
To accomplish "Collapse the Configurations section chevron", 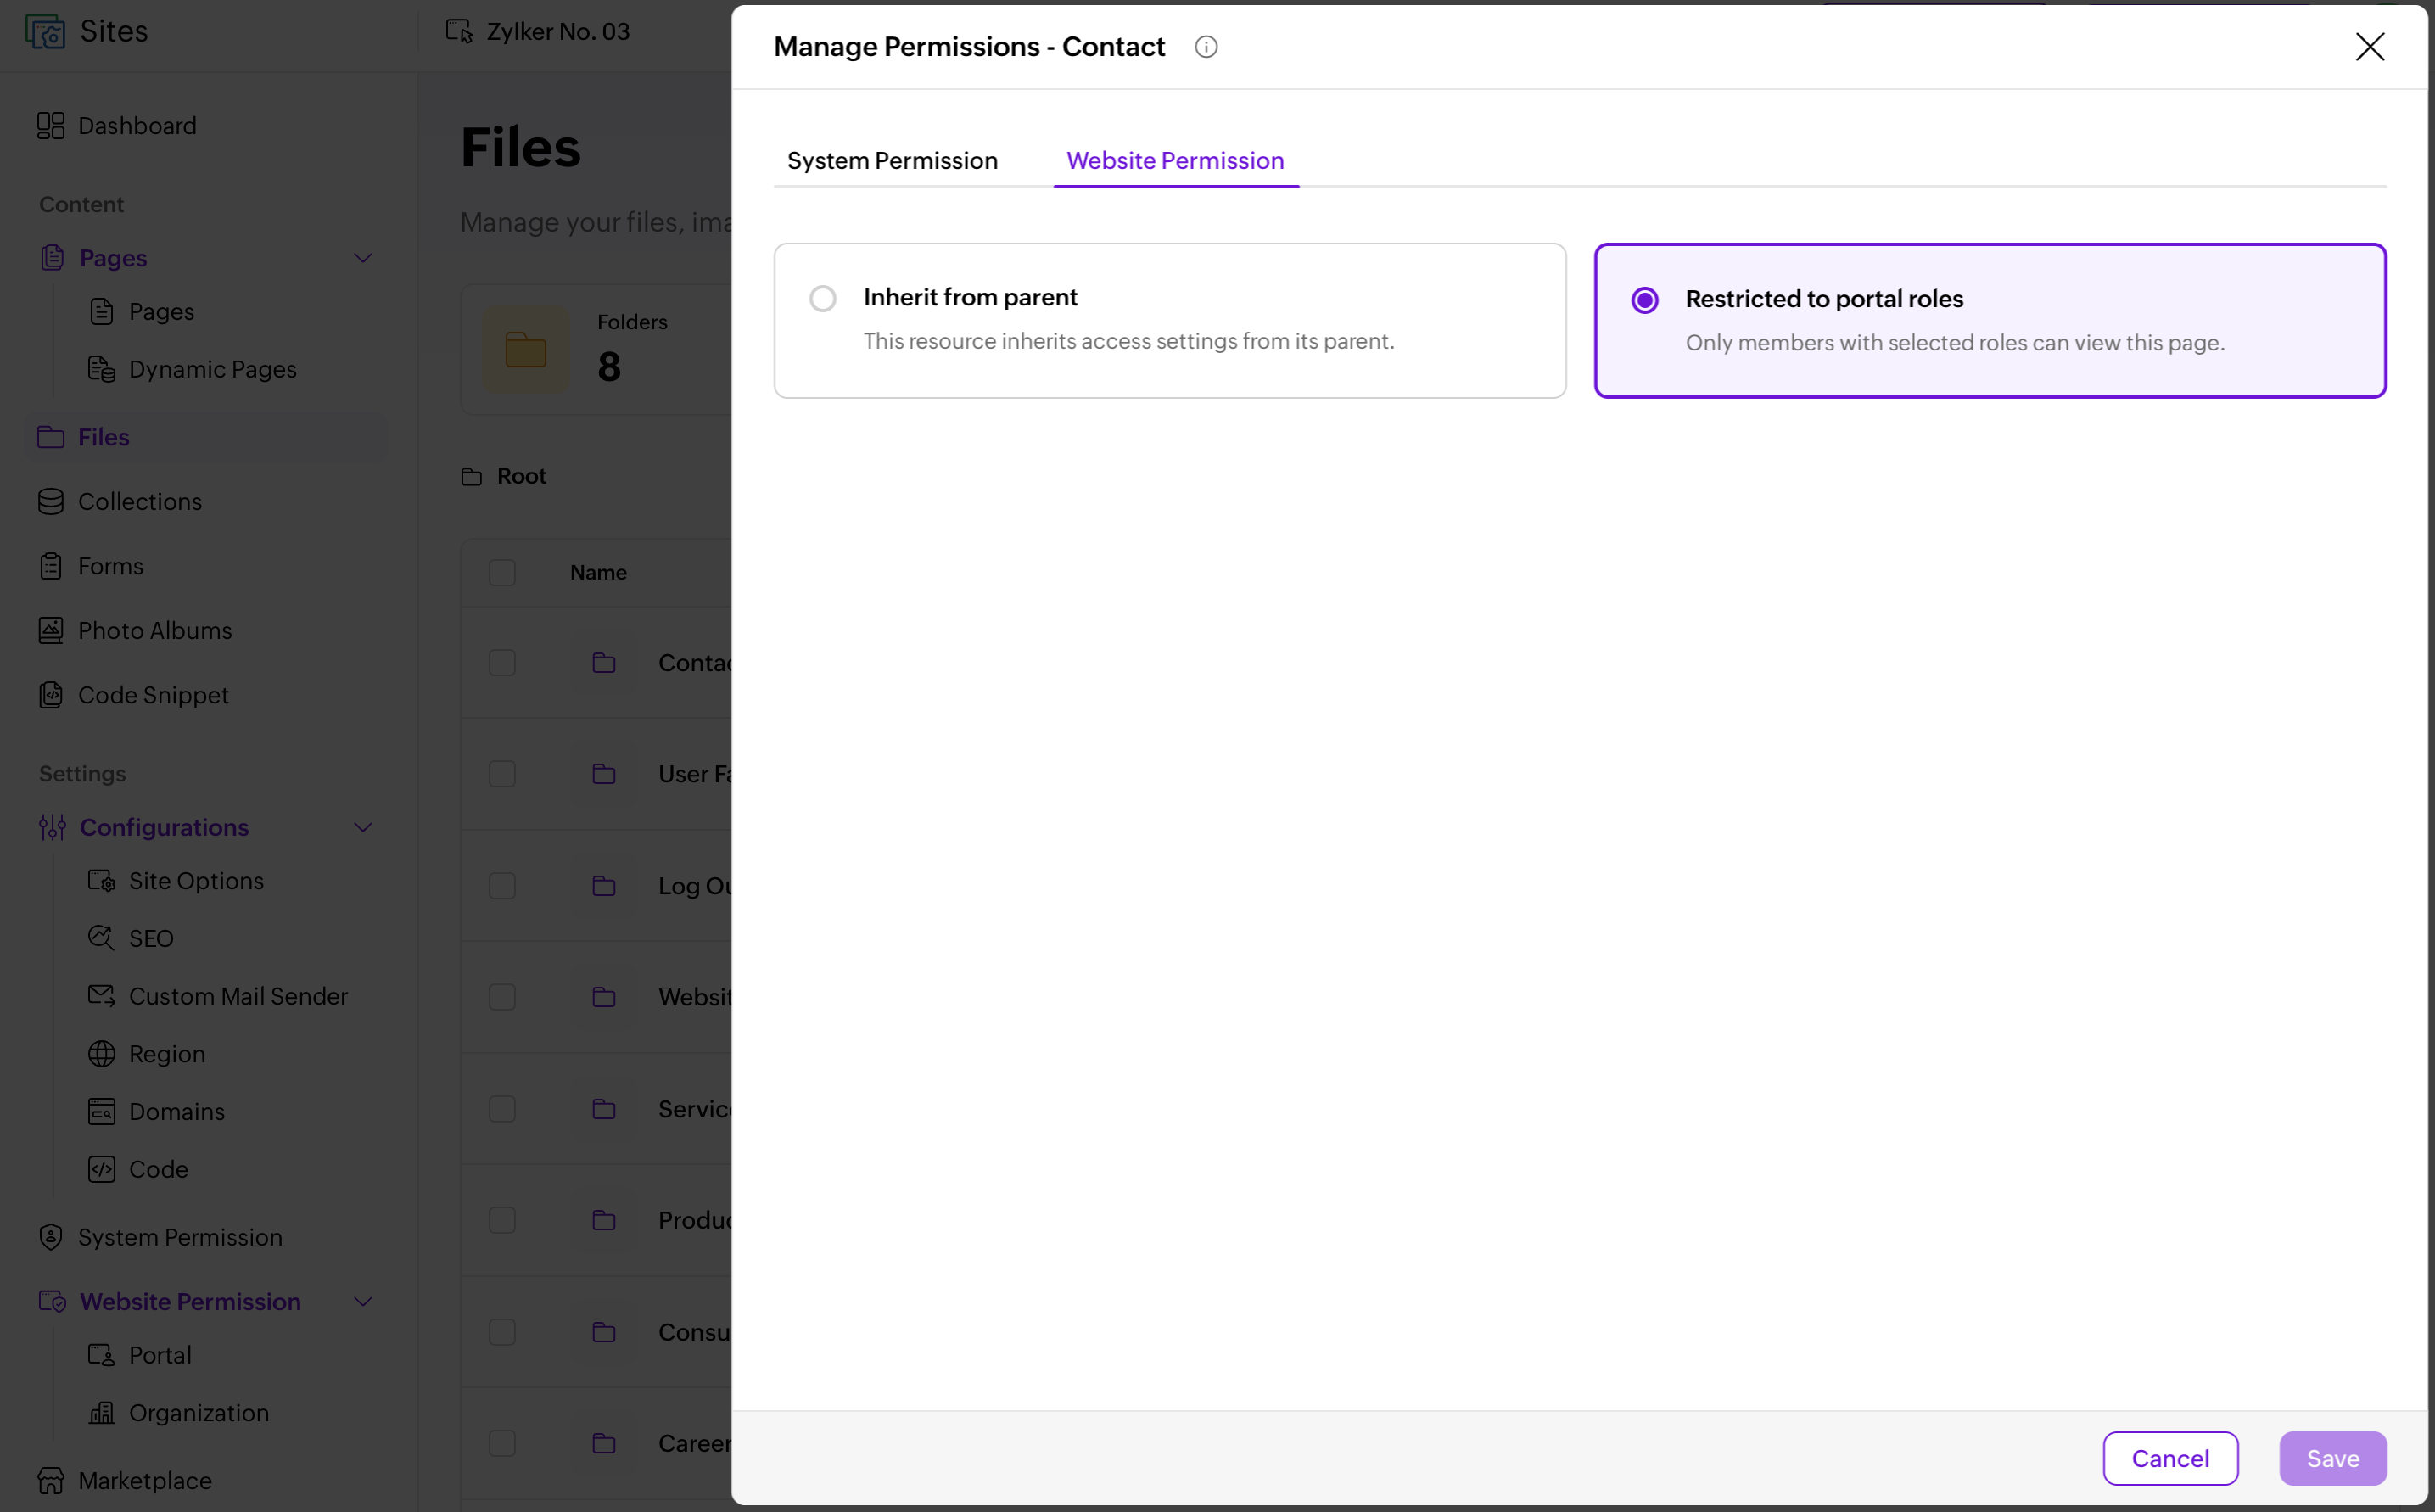I will 363,827.
